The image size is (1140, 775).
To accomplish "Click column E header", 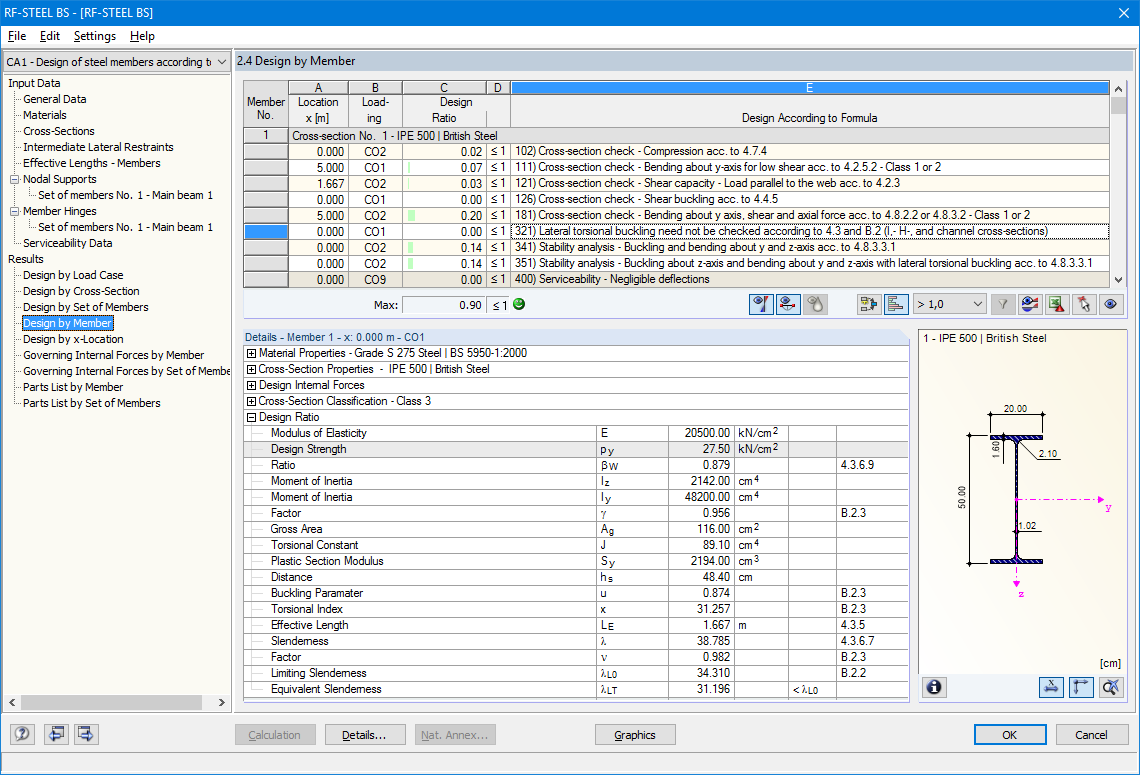I will [x=810, y=87].
